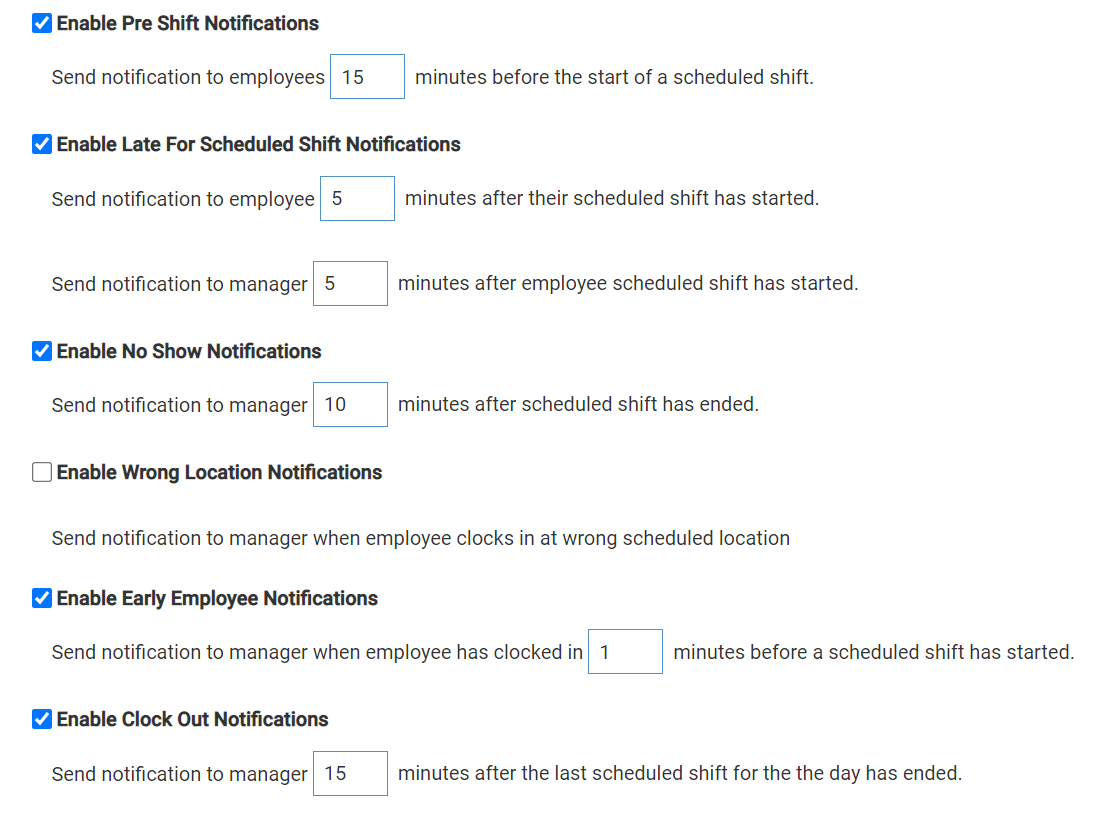This screenshot has width=1097, height=820.
Task: Uncheck the Enable Pre Shift Notifications checkbox
Action: [x=42, y=23]
